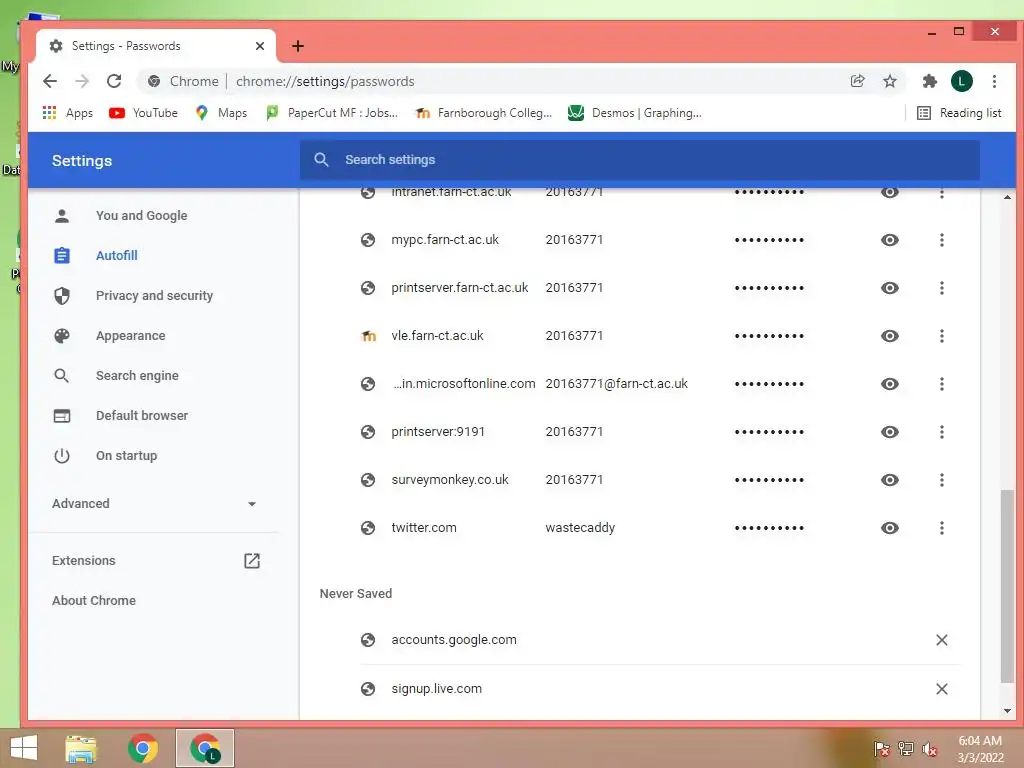Screen dimensions: 1024x768
Task: Click the wastecaddy username field
Action: [580, 528]
